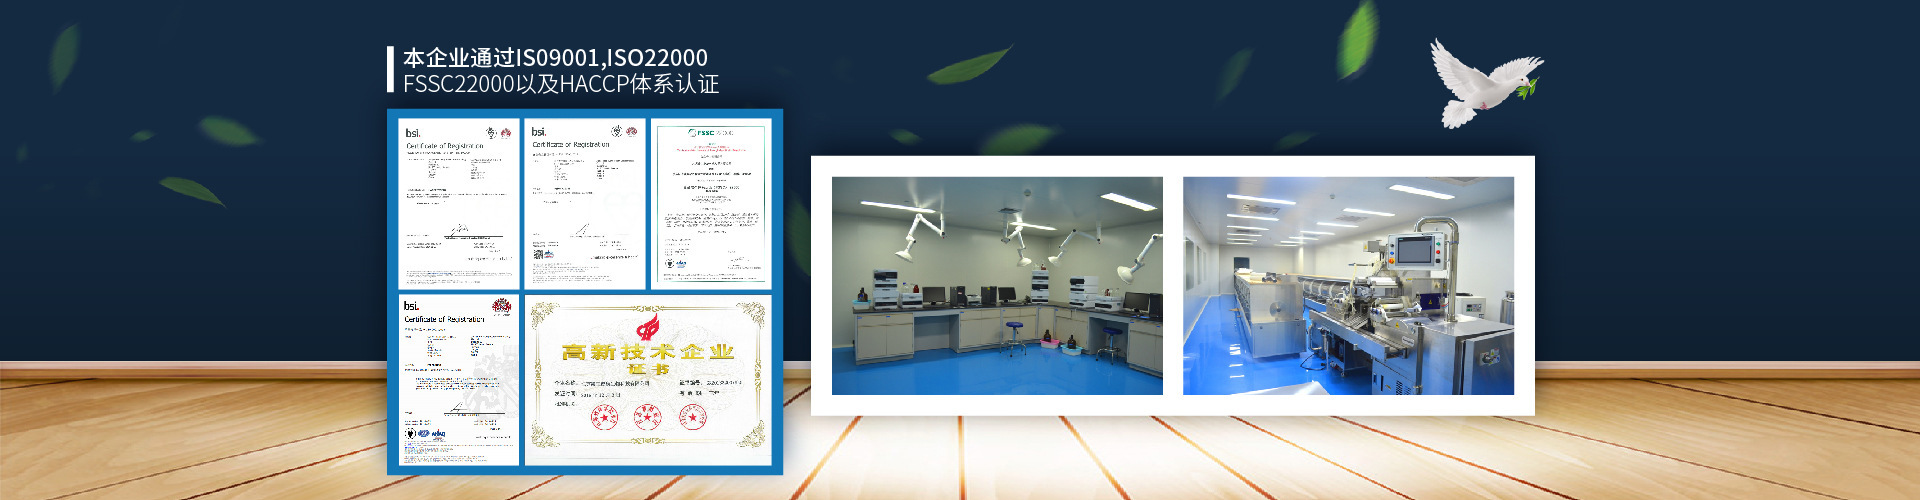This screenshot has width=1920, height=500.
Task: Click the left red seal on the gold certificate
Action: [605, 417]
